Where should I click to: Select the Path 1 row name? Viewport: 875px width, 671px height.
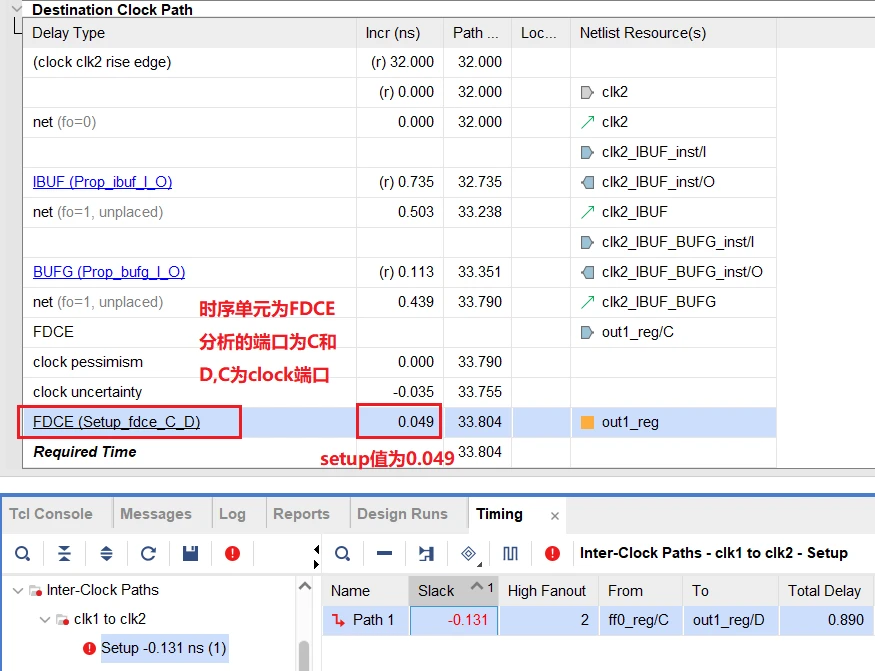(373, 620)
